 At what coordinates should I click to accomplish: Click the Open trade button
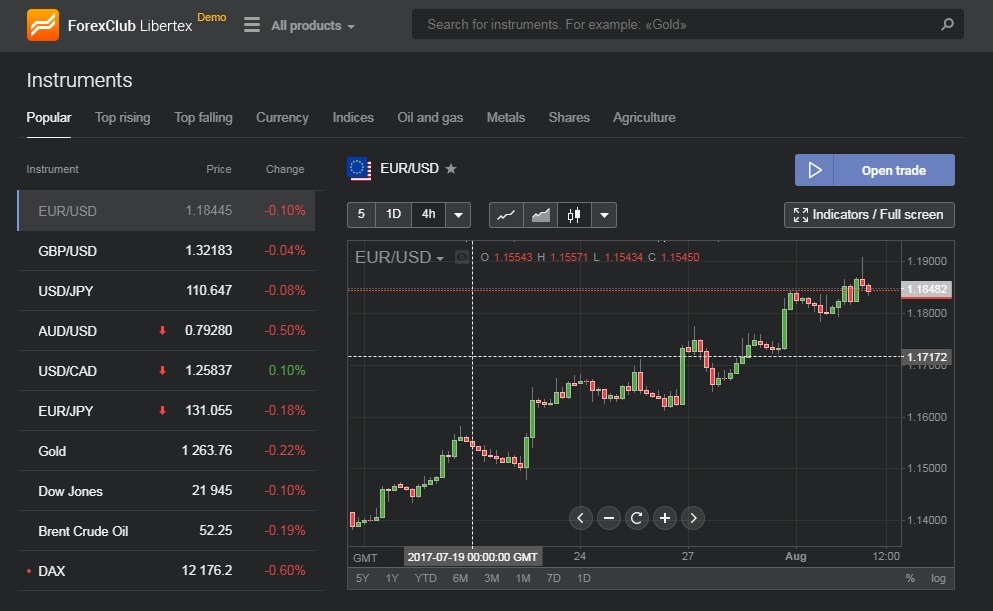875,170
